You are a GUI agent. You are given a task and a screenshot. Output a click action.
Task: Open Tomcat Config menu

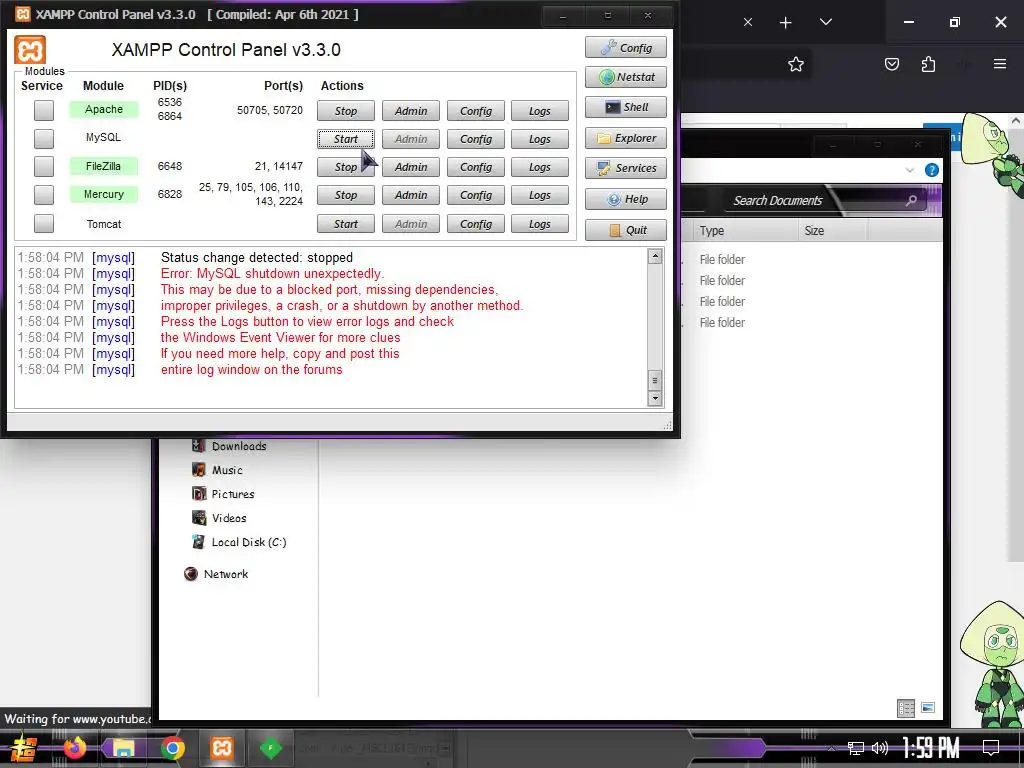click(475, 224)
